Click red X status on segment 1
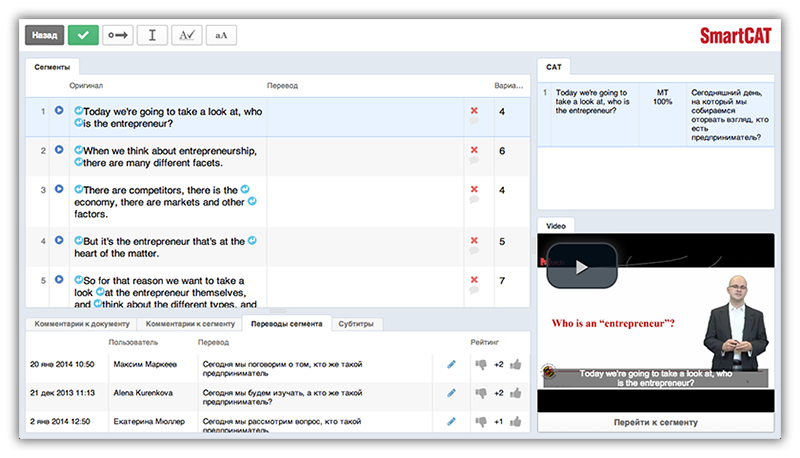The image size is (800, 458). (x=474, y=110)
